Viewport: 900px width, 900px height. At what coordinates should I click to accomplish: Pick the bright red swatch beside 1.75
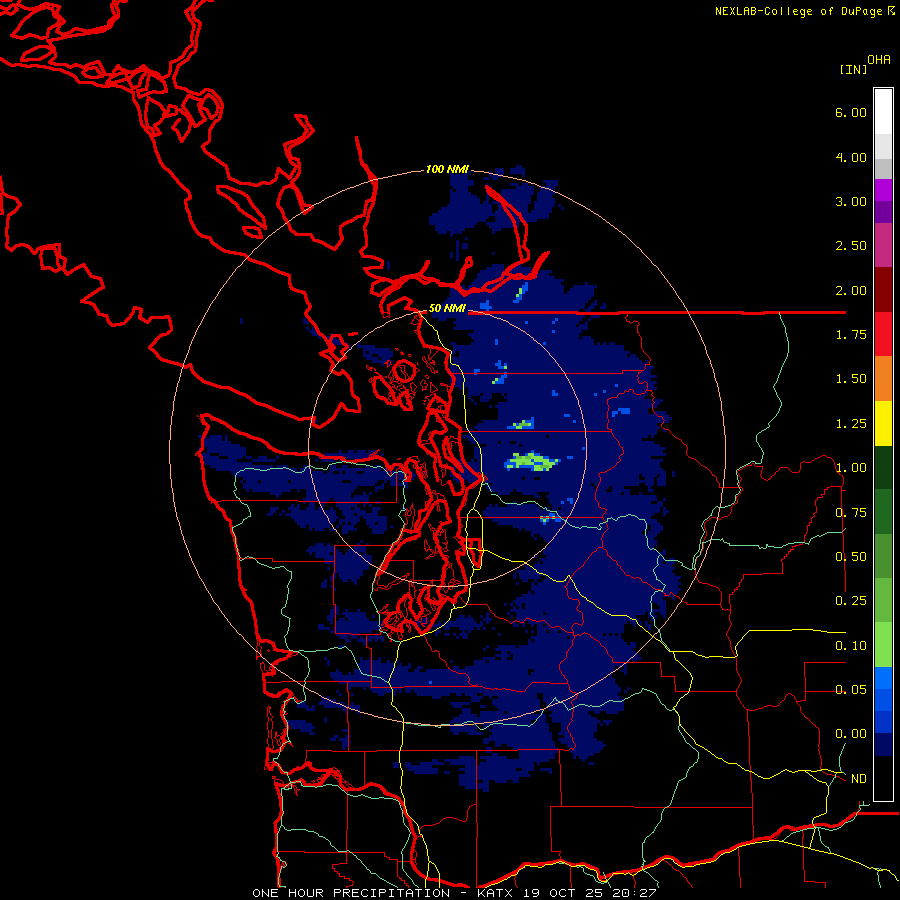(883, 334)
